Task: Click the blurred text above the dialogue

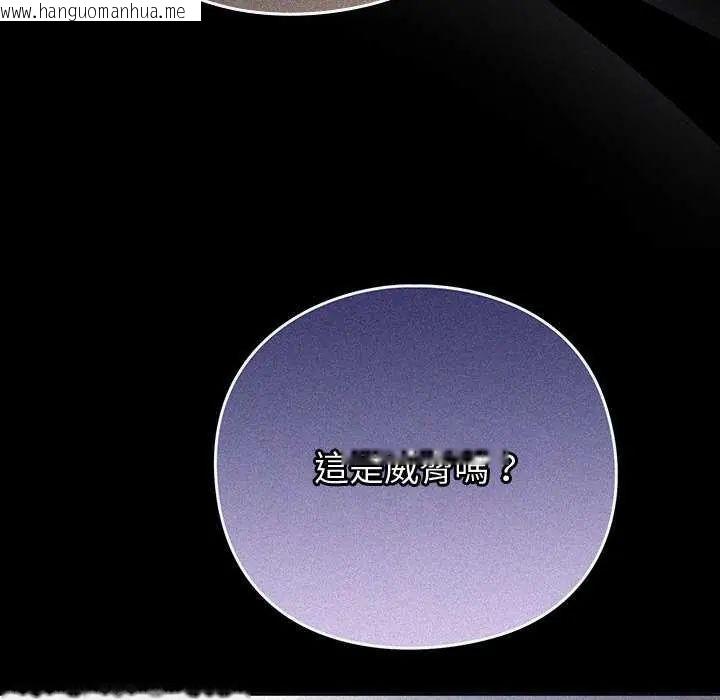Action: tap(420, 455)
